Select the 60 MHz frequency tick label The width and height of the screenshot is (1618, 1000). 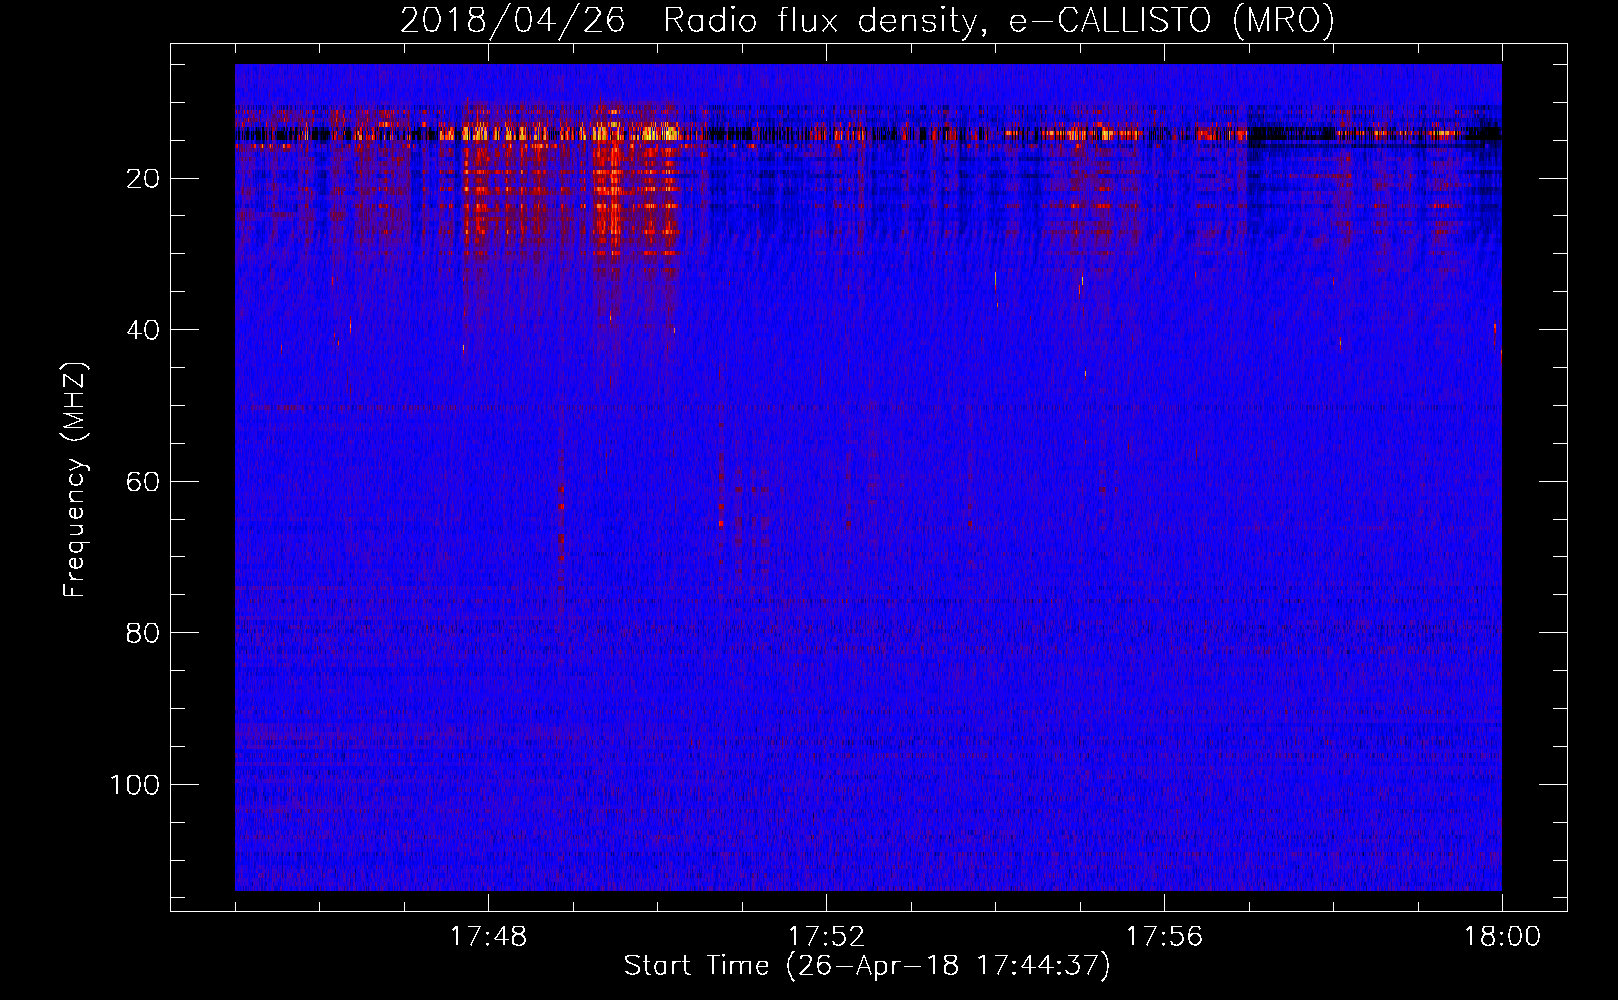tap(143, 482)
